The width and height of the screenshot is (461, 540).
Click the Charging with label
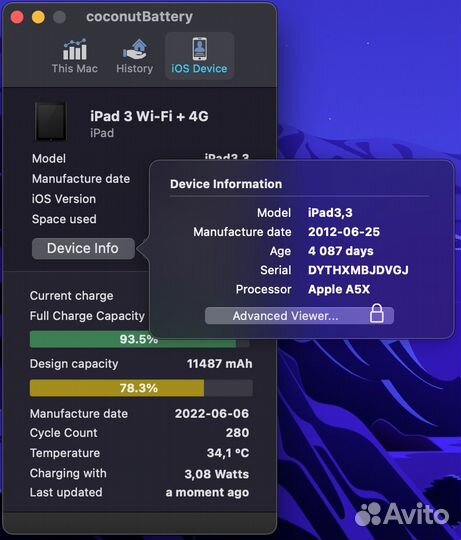click(68, 473)
